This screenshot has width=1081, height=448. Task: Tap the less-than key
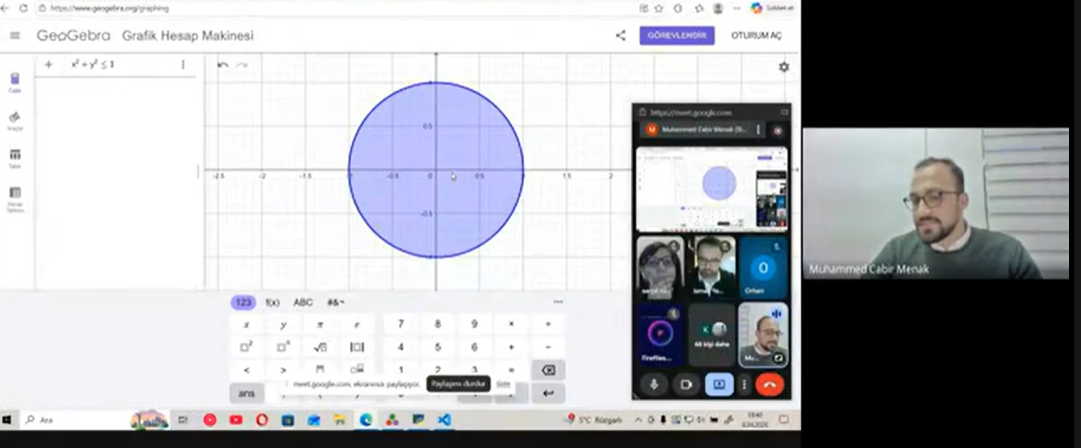point(247,370)
